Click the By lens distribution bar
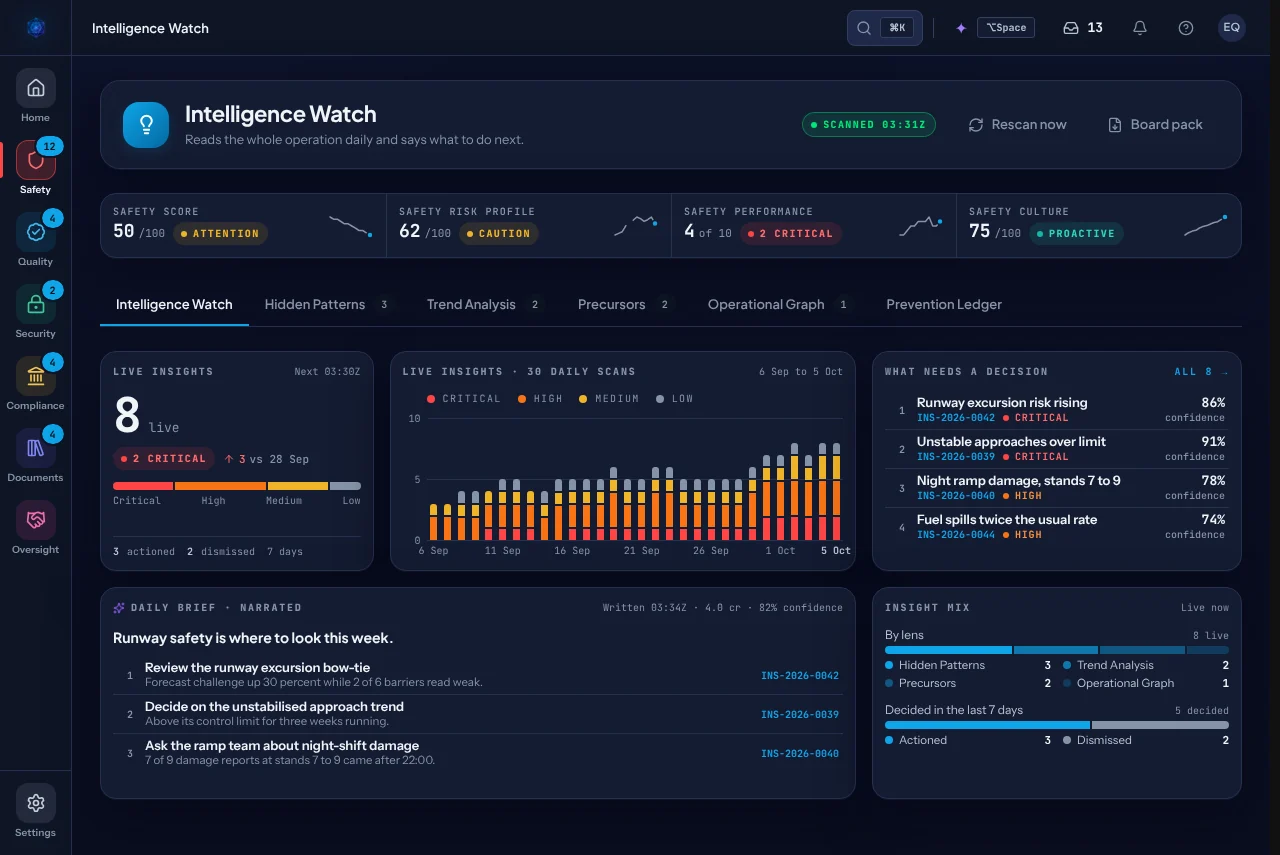Image resolution: width=1280 pixels, height=855 pixels. point(1057,650)
